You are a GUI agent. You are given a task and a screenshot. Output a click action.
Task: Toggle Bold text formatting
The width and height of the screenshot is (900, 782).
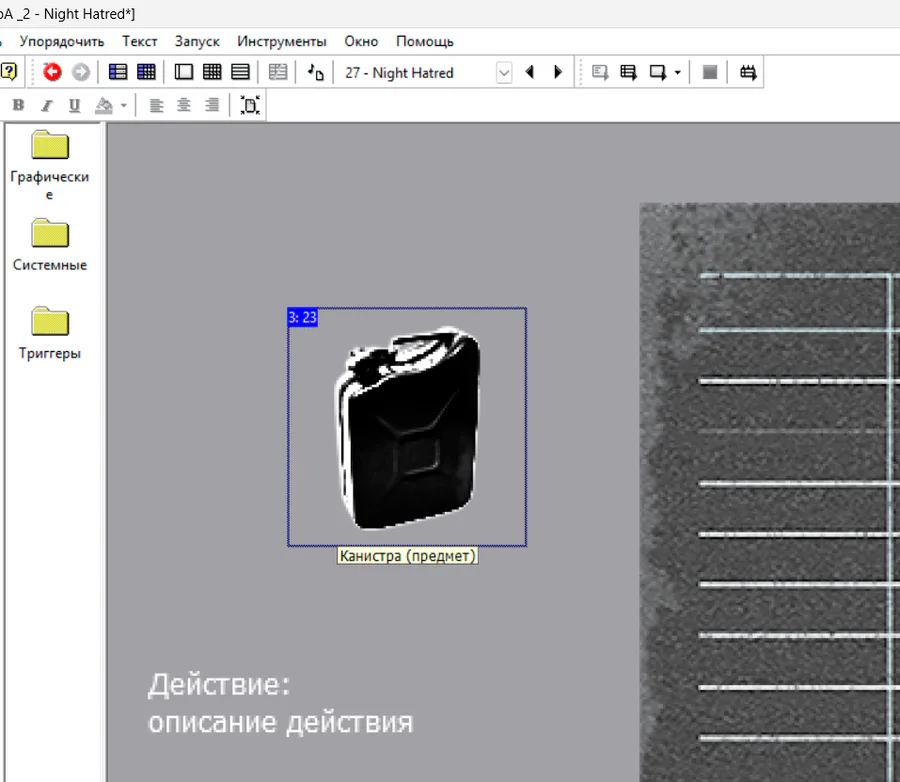(x=18, y=105)
